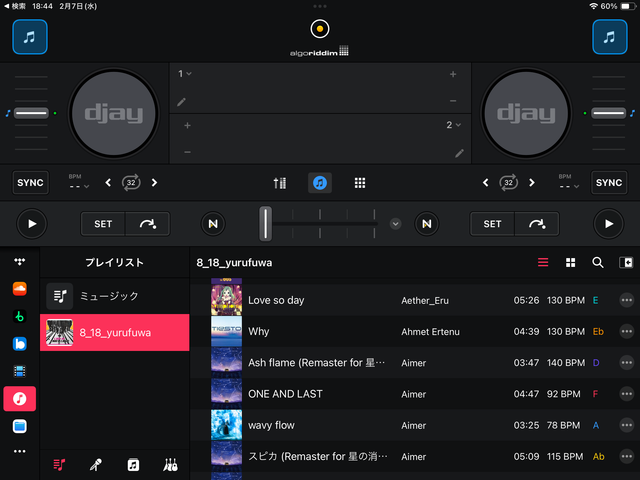Switch to the albums bottom tab

pos(133,465)
